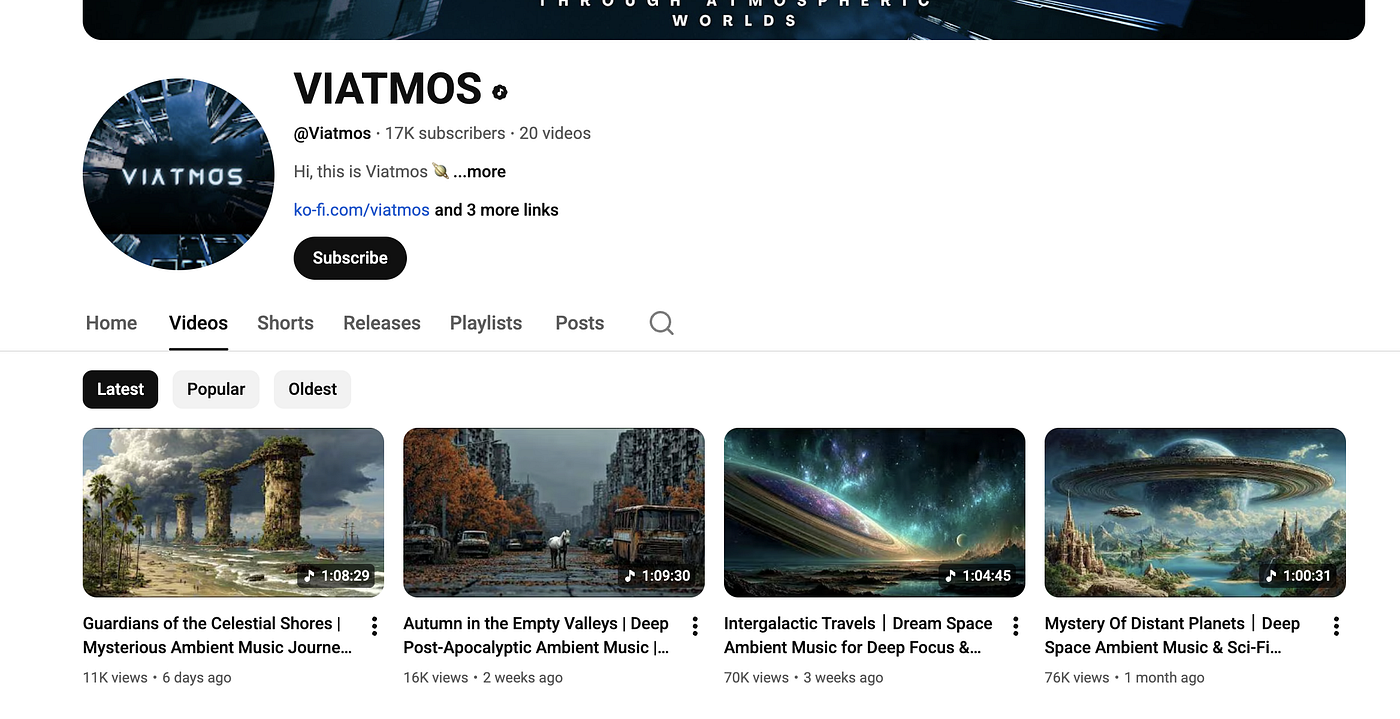1400x719 pixels.
Task: Open options menu for Autumn in the Empty Valleys
Action: pos(695,626)
